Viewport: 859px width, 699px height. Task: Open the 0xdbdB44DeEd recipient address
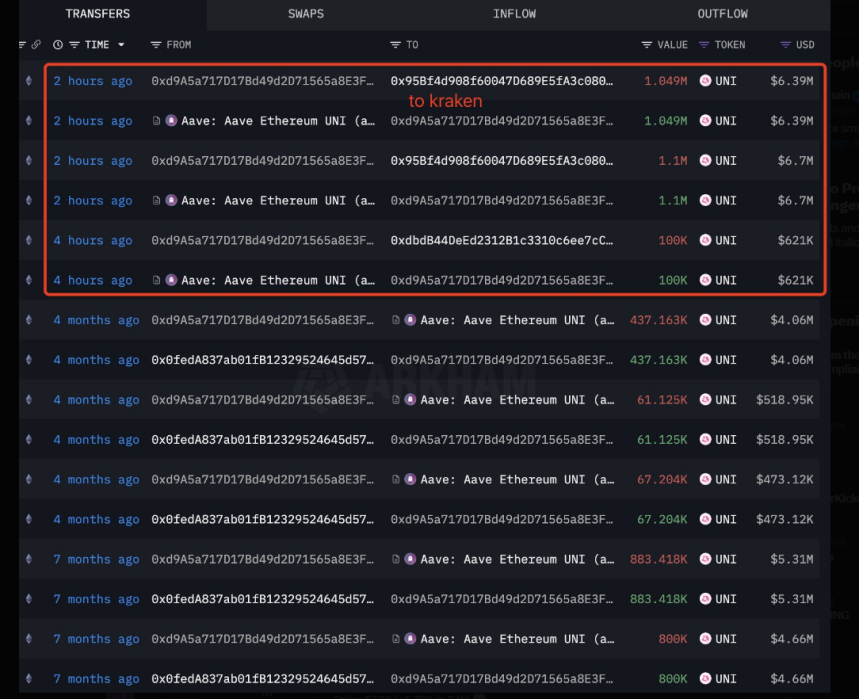[502, 241]
